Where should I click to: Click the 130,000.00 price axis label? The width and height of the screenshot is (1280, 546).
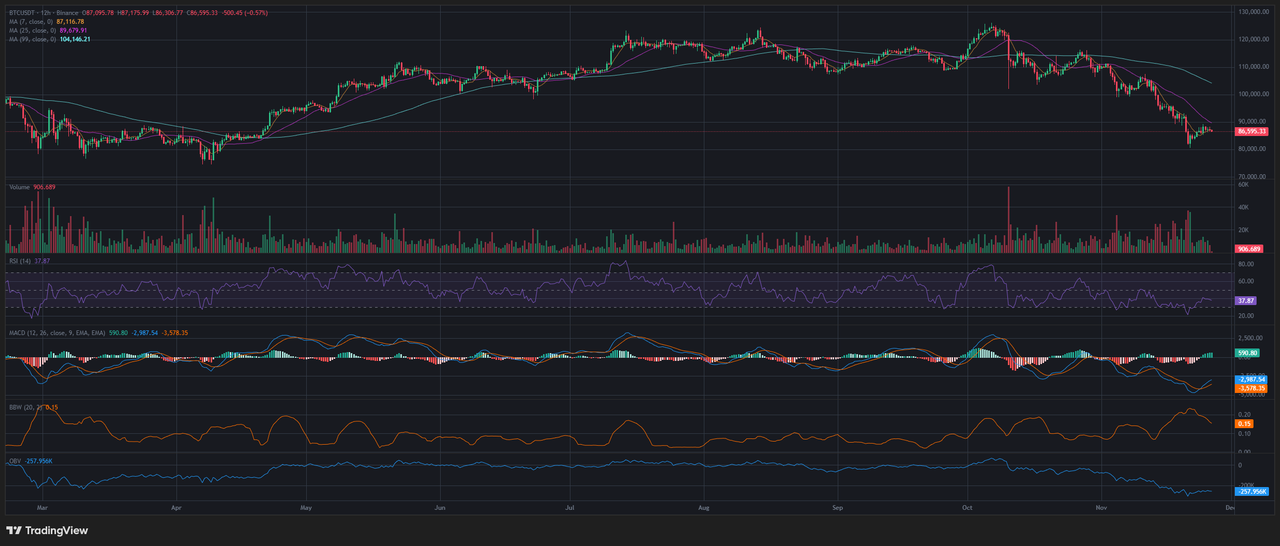click(1252, 12)
